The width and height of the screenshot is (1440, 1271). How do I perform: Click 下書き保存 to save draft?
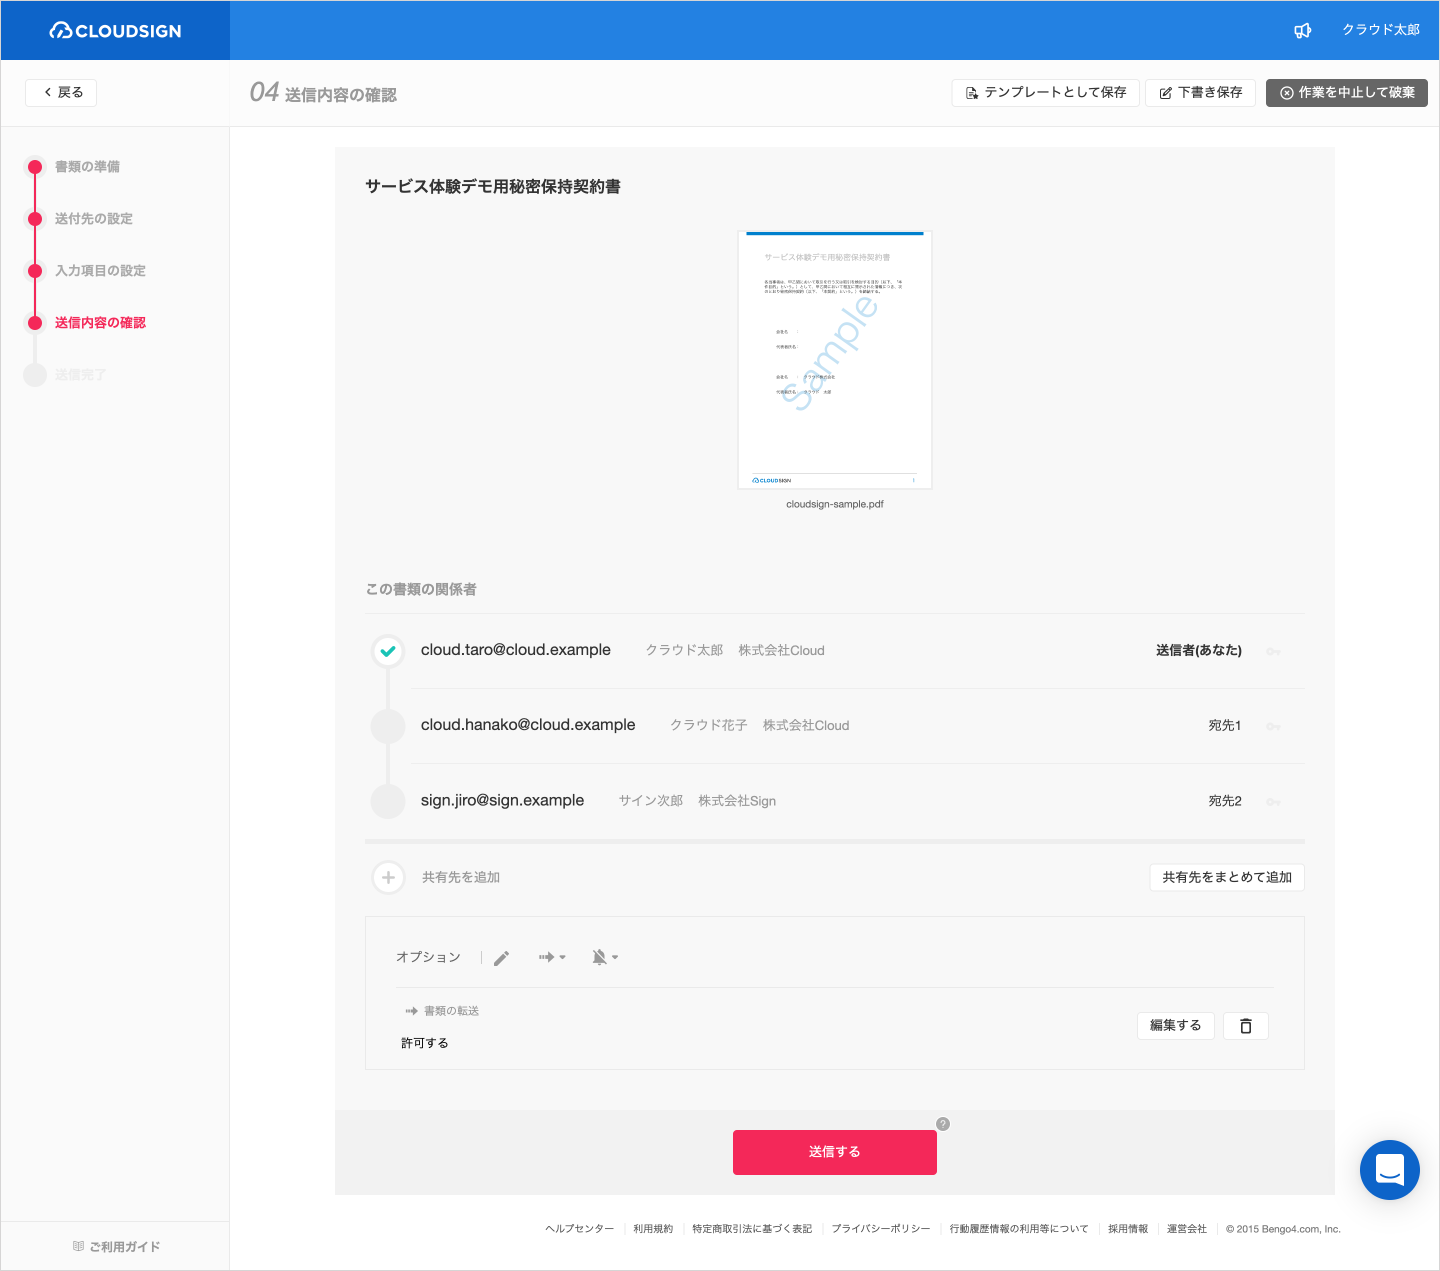(1200, 93)
